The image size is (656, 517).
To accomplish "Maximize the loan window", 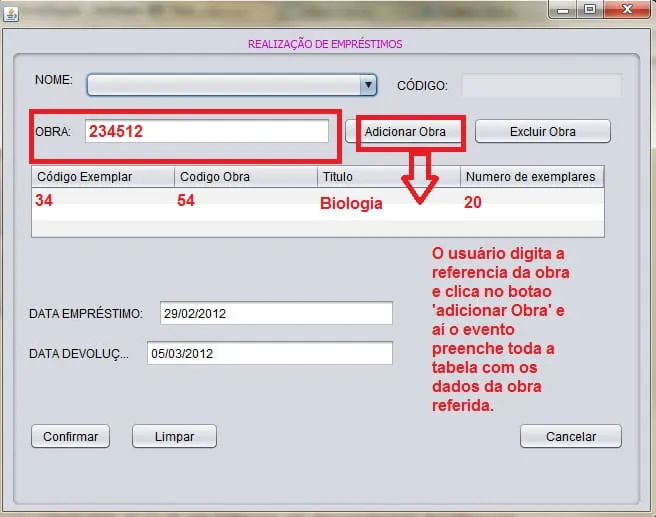I will (x=590, y=9).
